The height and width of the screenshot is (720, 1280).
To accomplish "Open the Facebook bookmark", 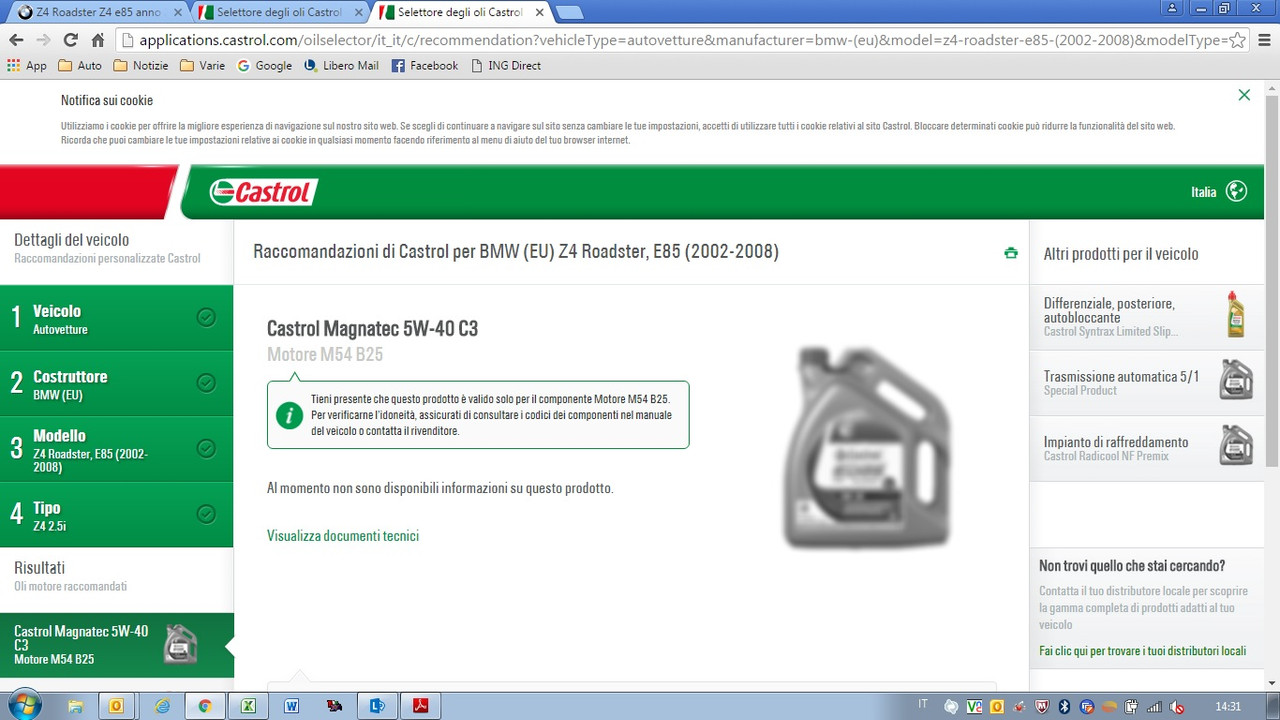I will coord(425,66).
